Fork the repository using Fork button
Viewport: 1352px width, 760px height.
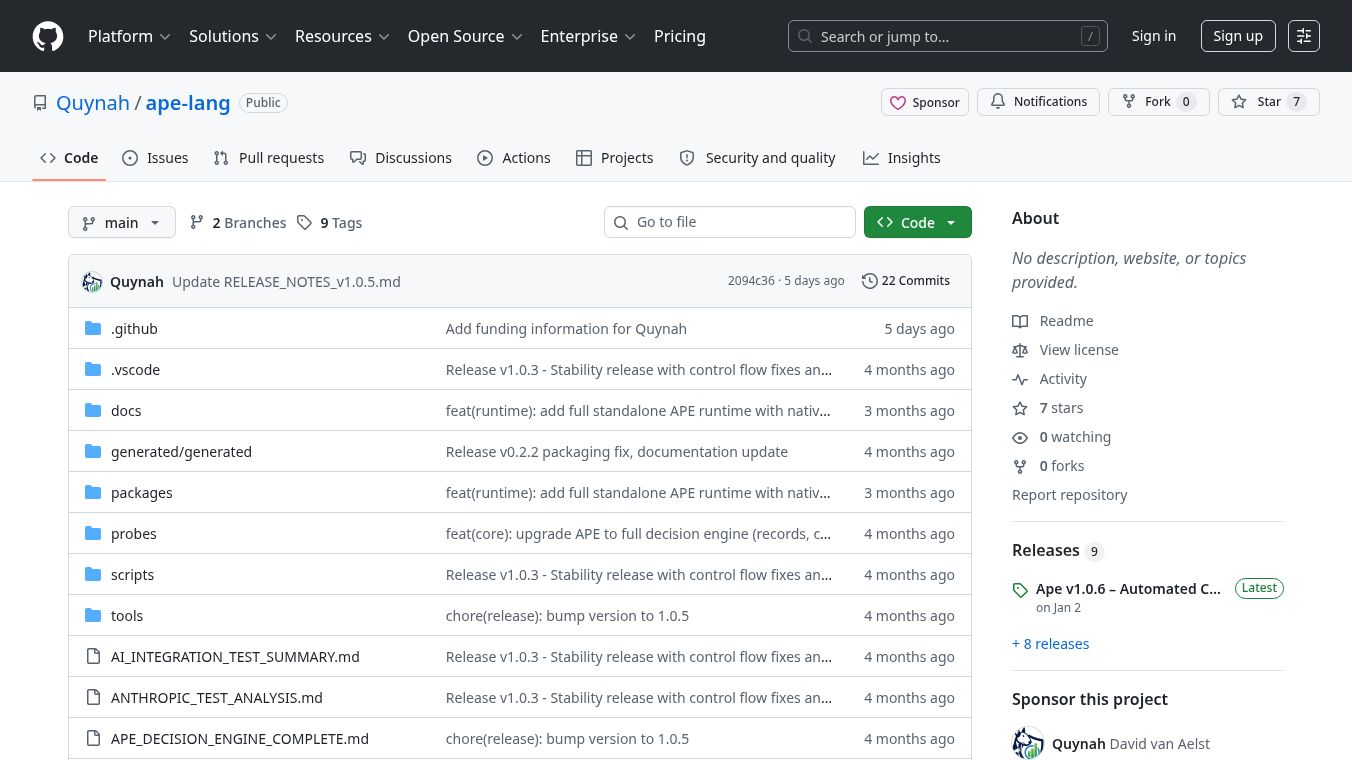[1158, 102]
